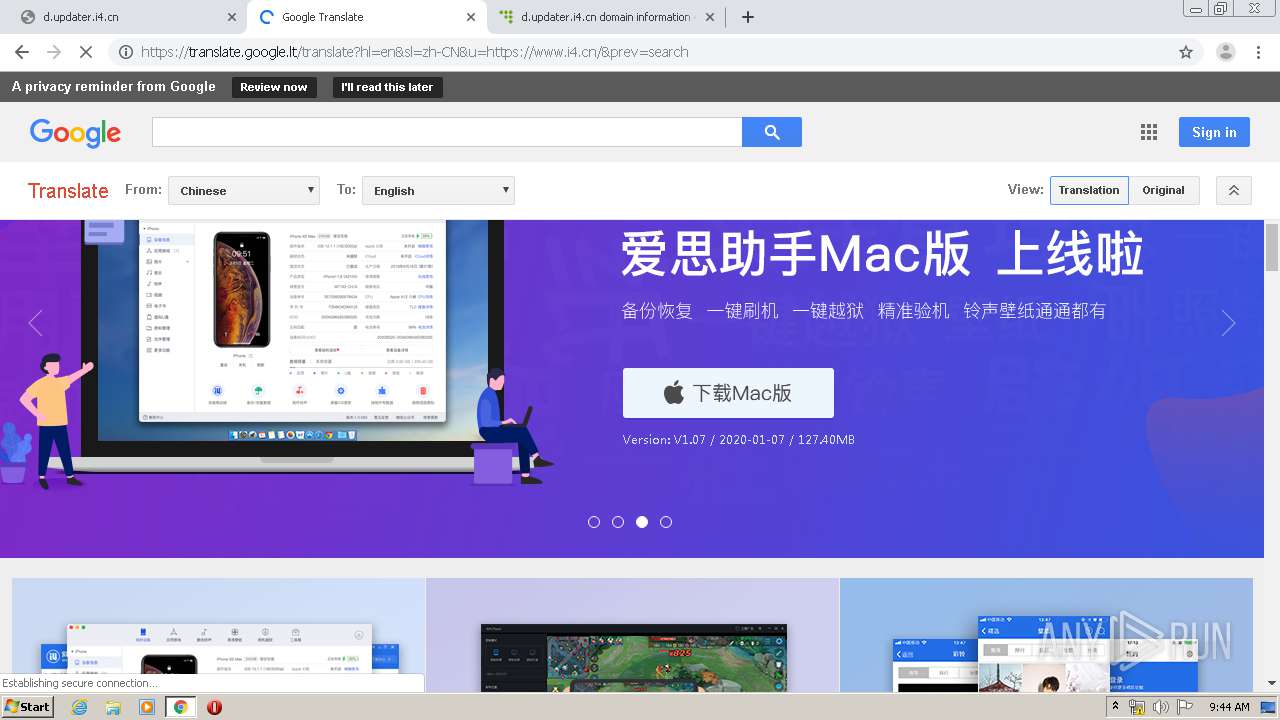
Task: Click the address bar URL
Action: (415, 52)
